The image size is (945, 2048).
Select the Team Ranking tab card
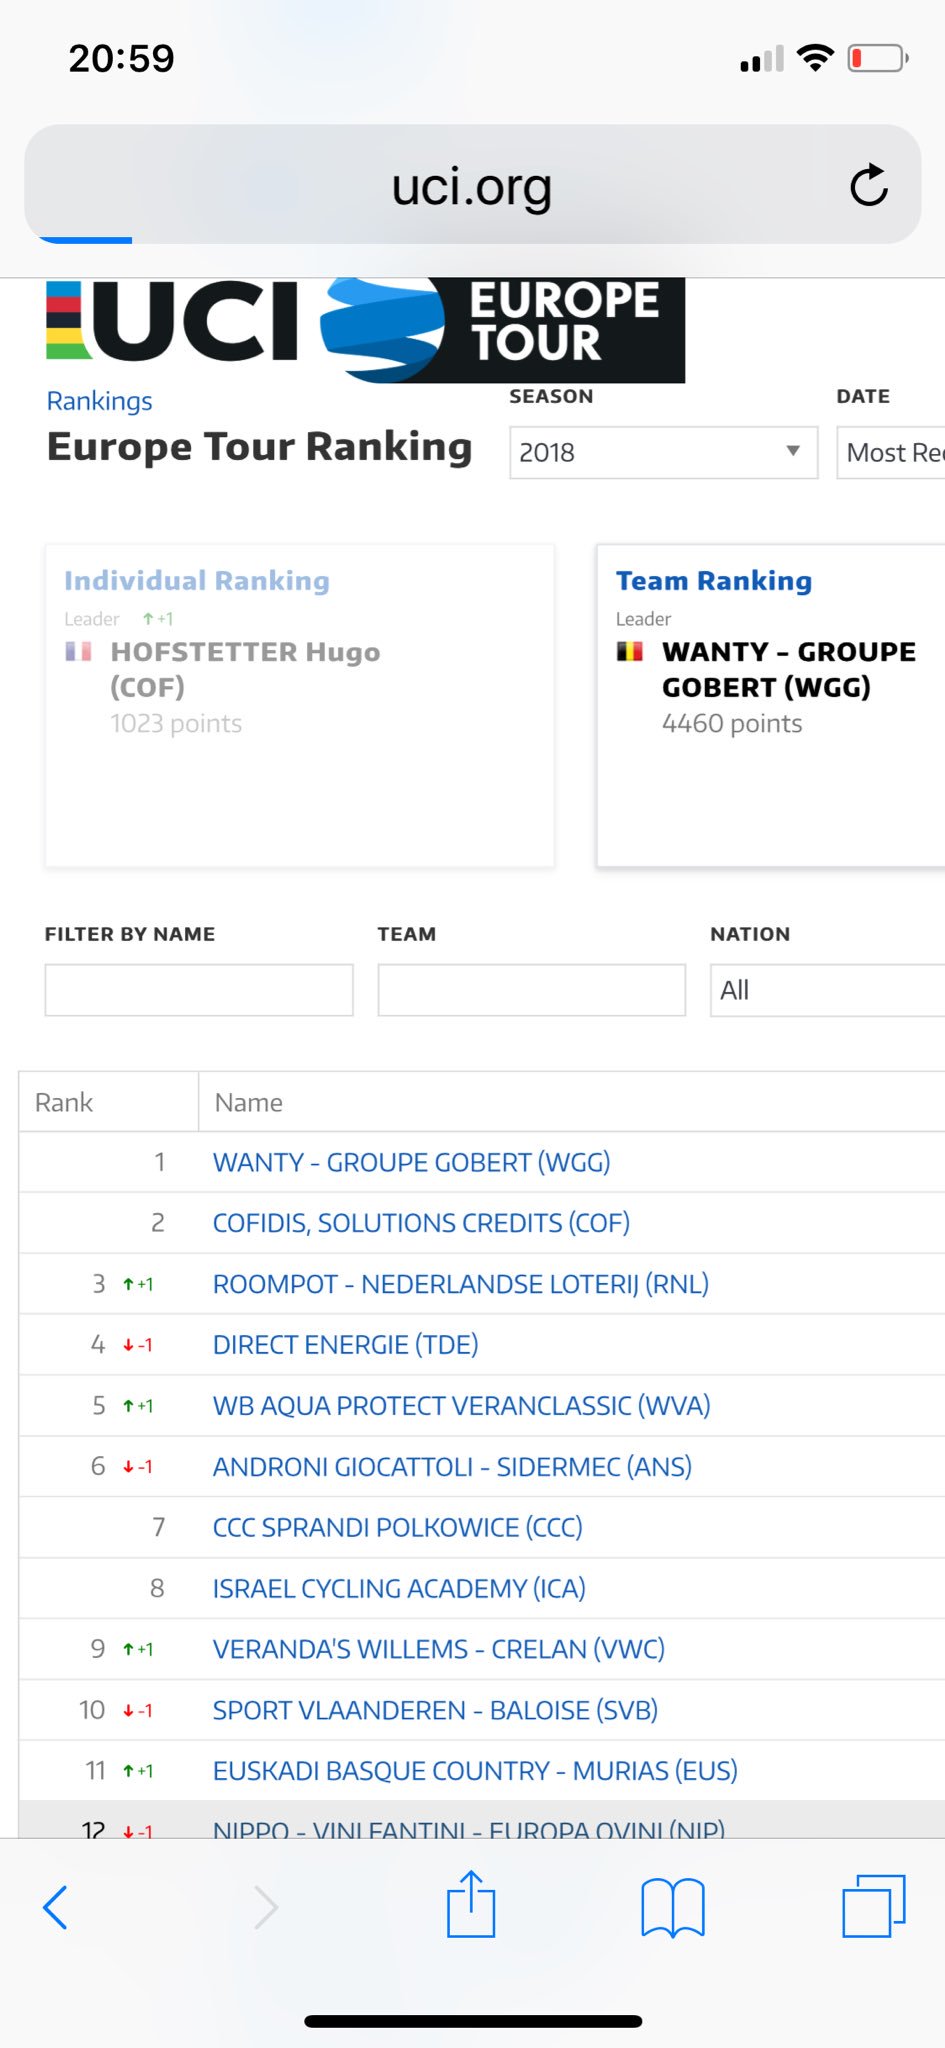[x=771, y=705]
